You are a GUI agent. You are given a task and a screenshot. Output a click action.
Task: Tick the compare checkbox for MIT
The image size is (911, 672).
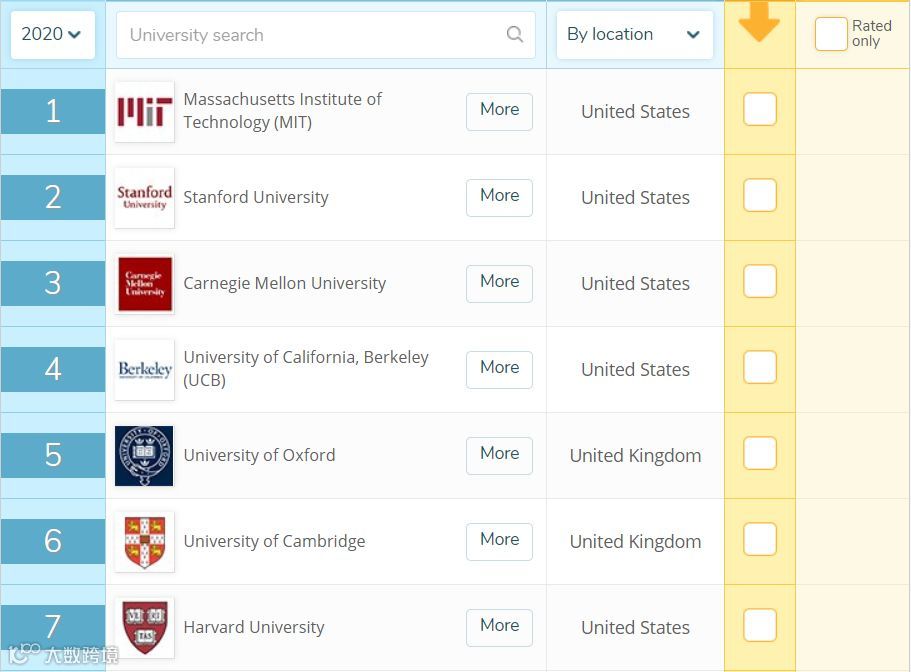click(x=760, y=109)
